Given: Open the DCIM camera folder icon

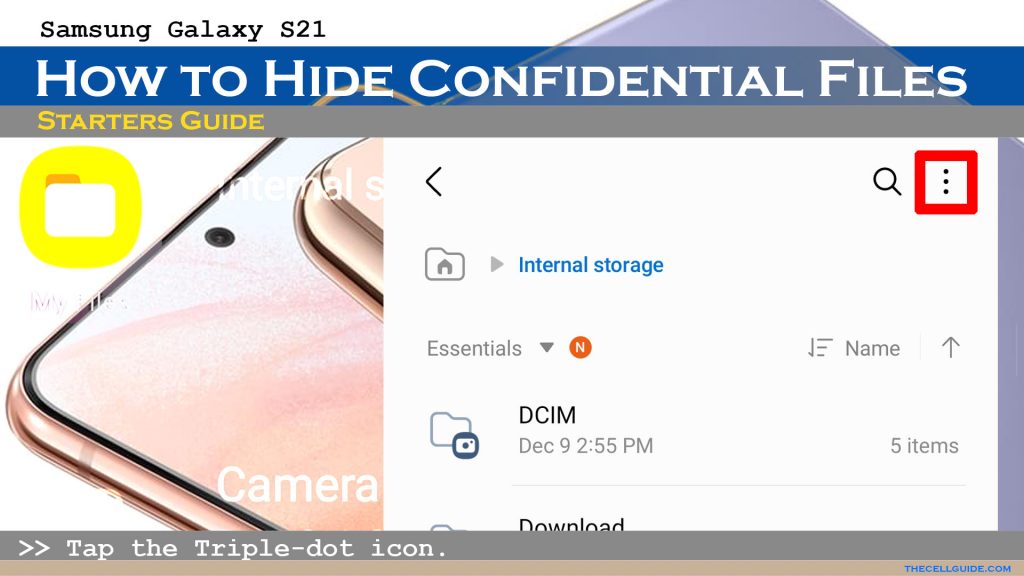Looking at the screenshot, I should tap(455, 434).
